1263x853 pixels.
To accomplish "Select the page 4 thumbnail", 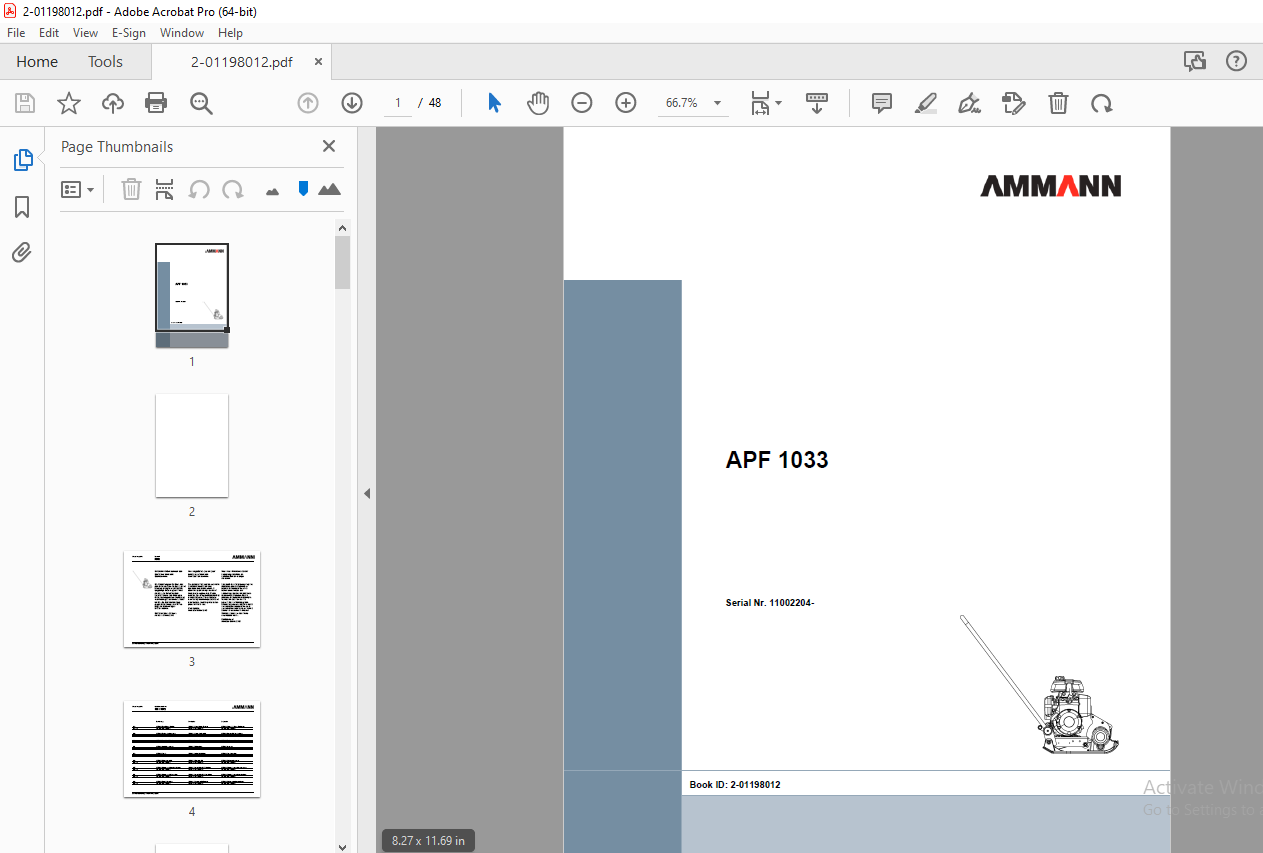I will (x=192, y=749).
